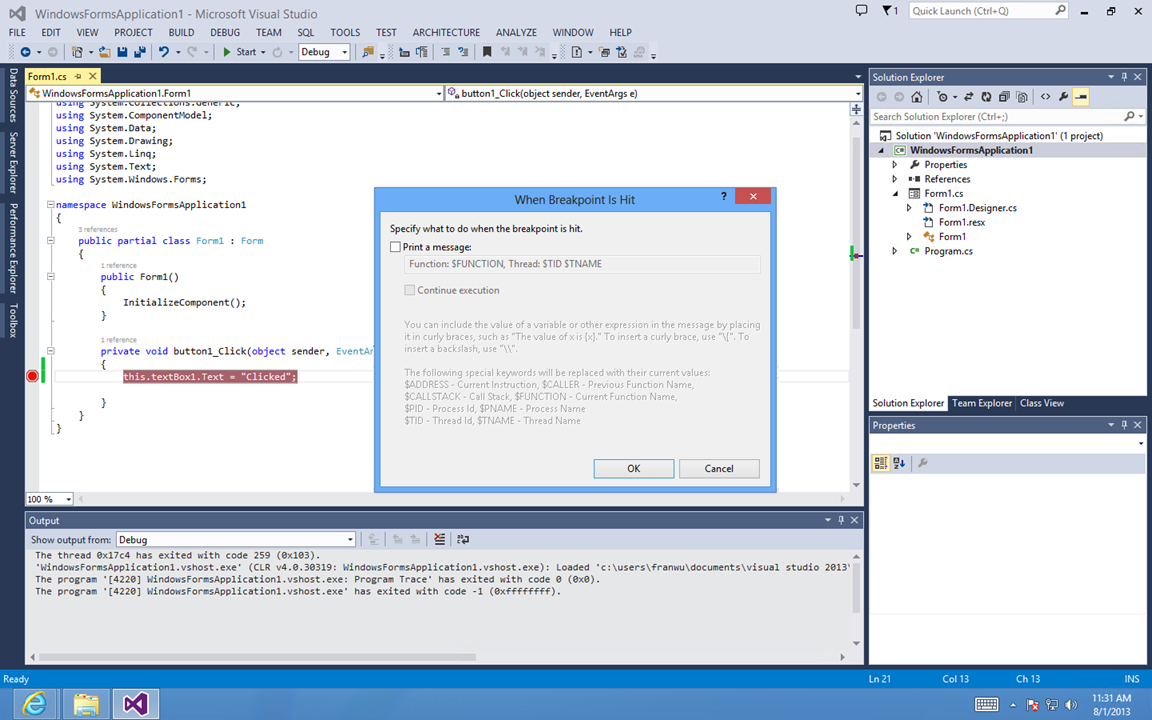Click the Save All toolbar icon
Image resolution: width=1152 pixels, height=720 pixels.
(x=138, y=52)
